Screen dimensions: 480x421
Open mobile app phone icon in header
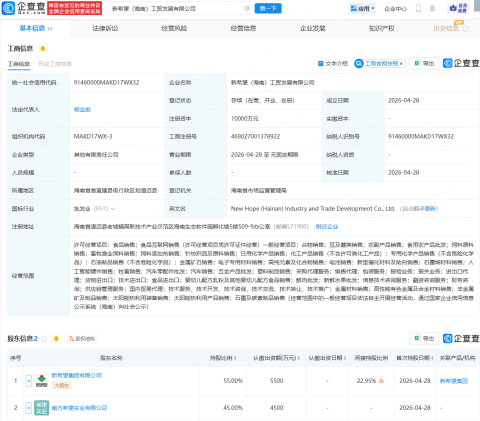pos(418,8)
